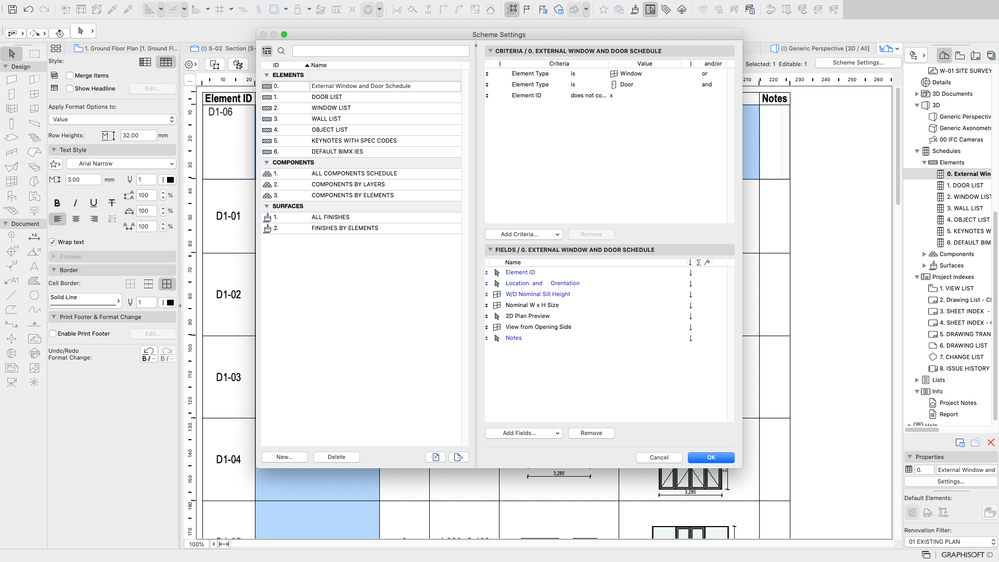
Task: Select WALL LIST in the scheme list
Action: (326, 119)
